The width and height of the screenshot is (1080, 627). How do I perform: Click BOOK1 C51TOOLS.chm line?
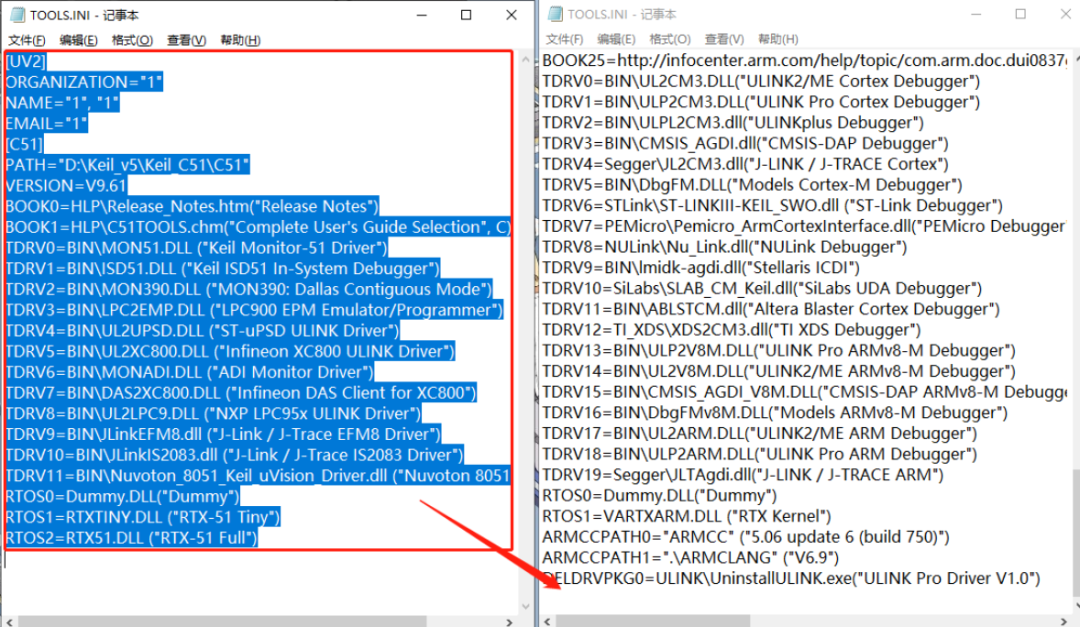[258, 227]
